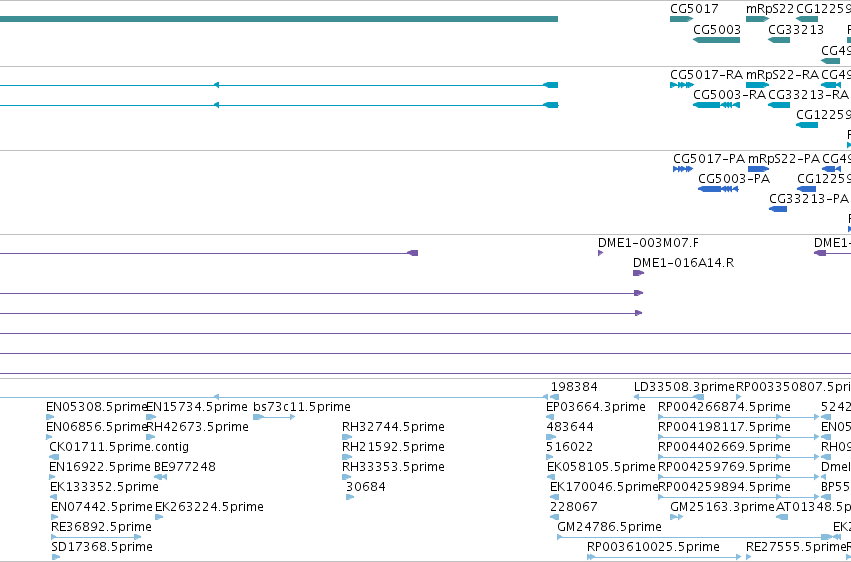Image resolution: width=851 pixels, height=562 pixels.
Task: Open the EN07442.5prime EST label
Action: 101,507
